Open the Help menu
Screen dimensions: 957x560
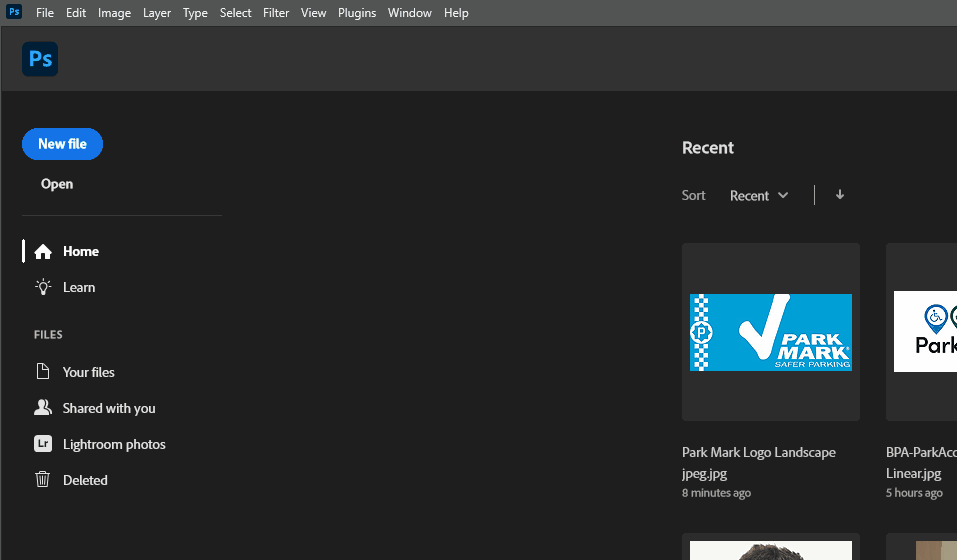(456, 12)
